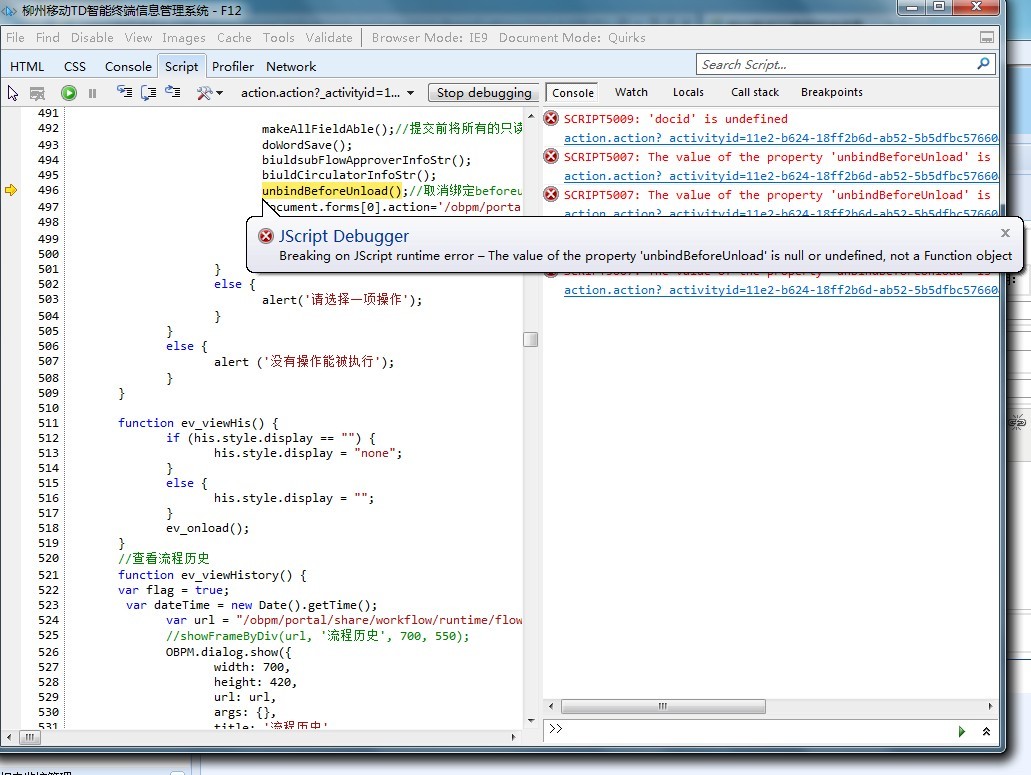Switch to the Watch tab

tap(631, 92)
